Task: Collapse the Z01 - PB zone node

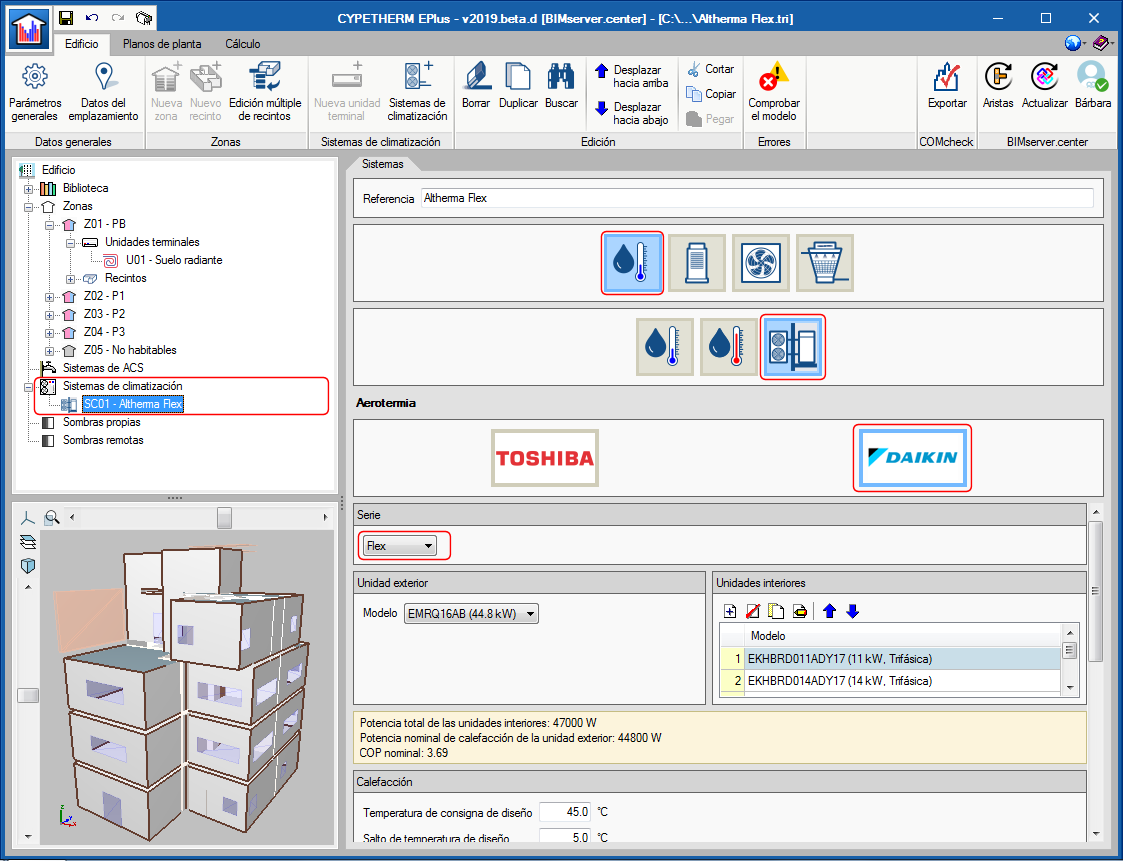Action: point(49,225)
